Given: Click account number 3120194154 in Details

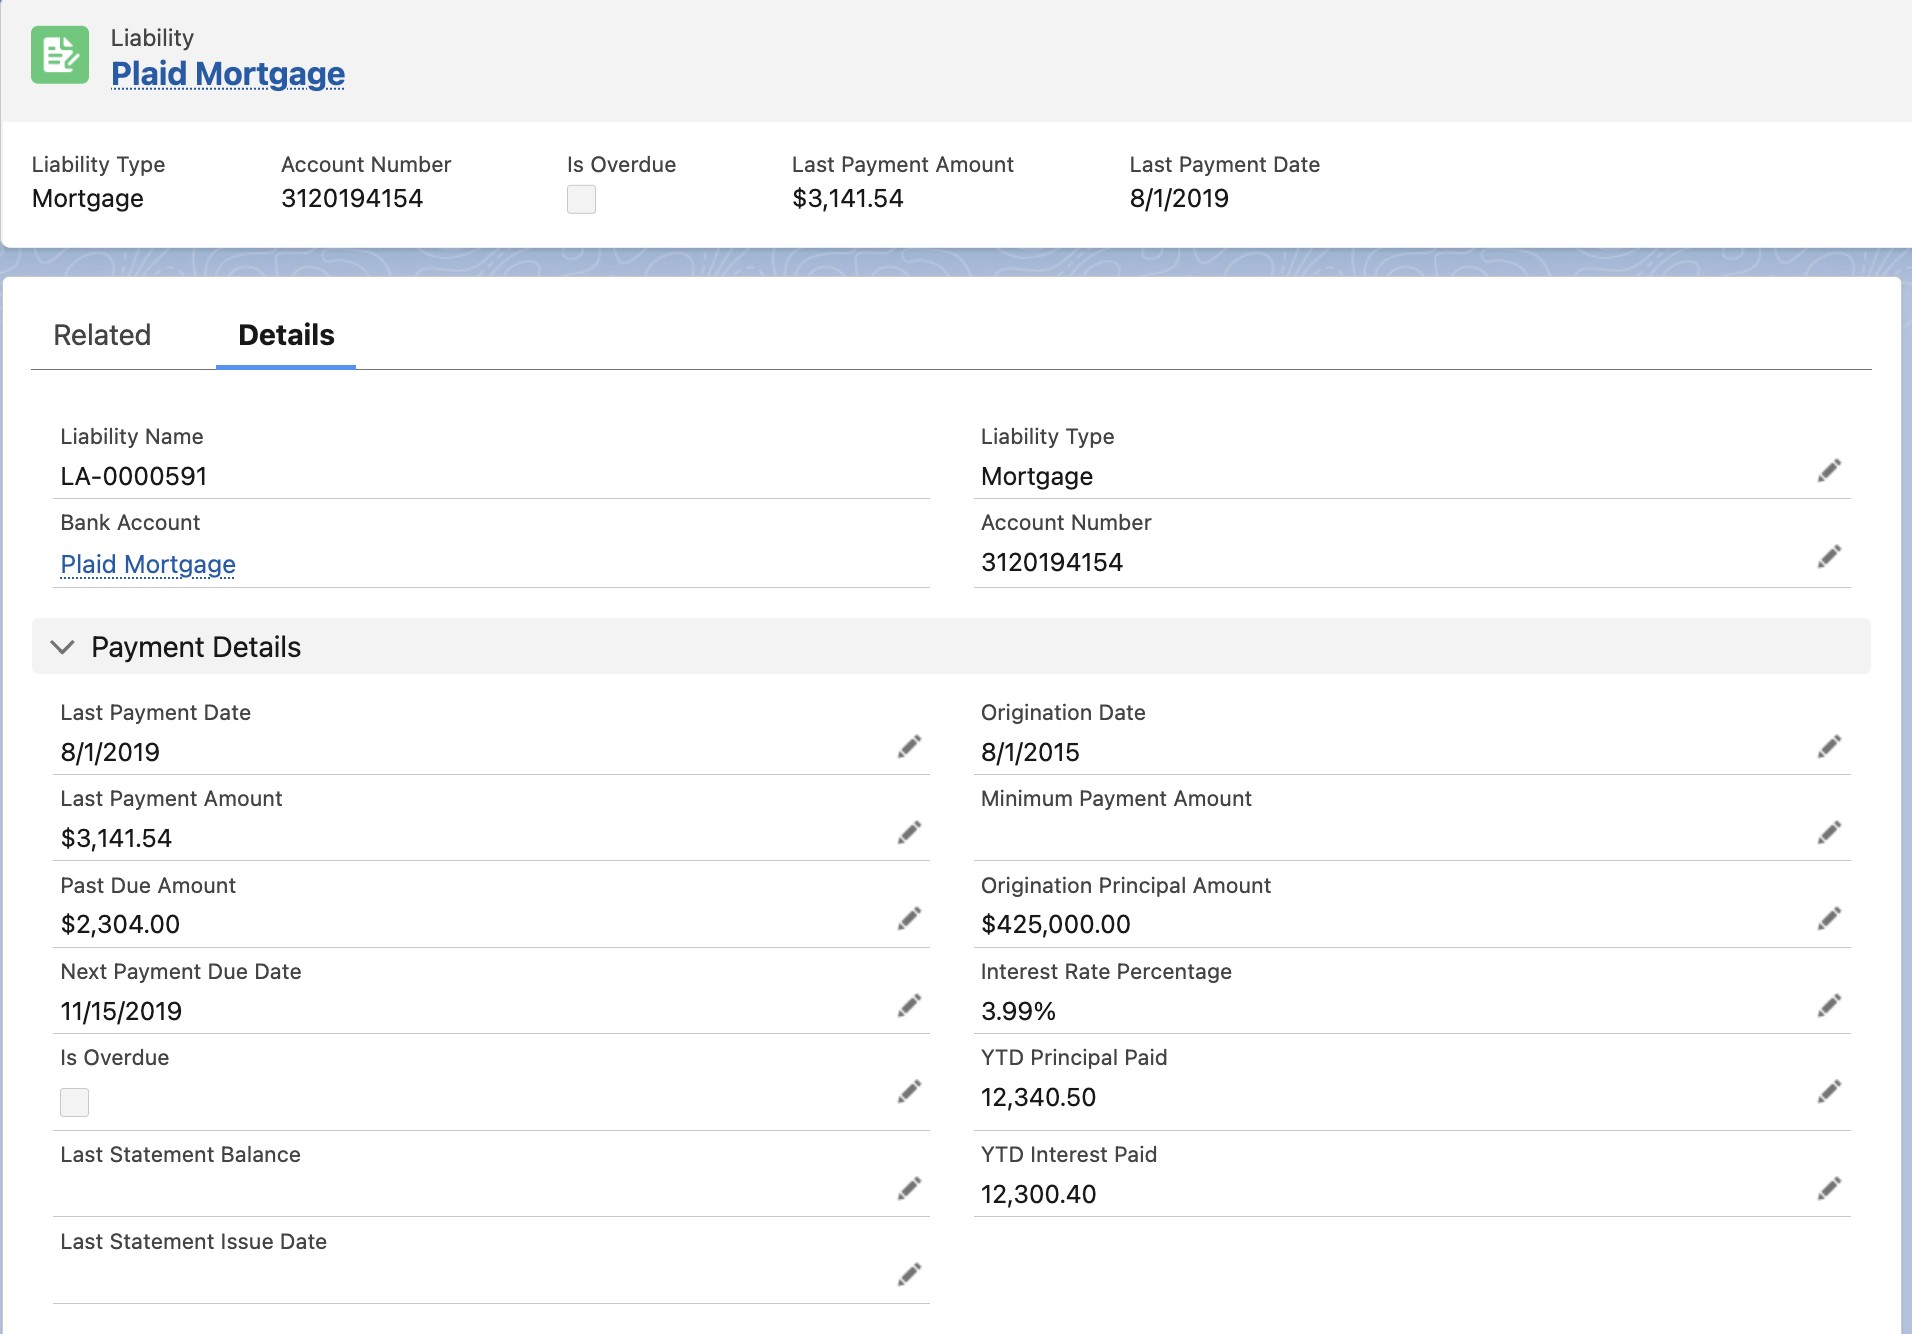Looking at the screenshot, I should pyautogui.click(x=1052, y=562).
